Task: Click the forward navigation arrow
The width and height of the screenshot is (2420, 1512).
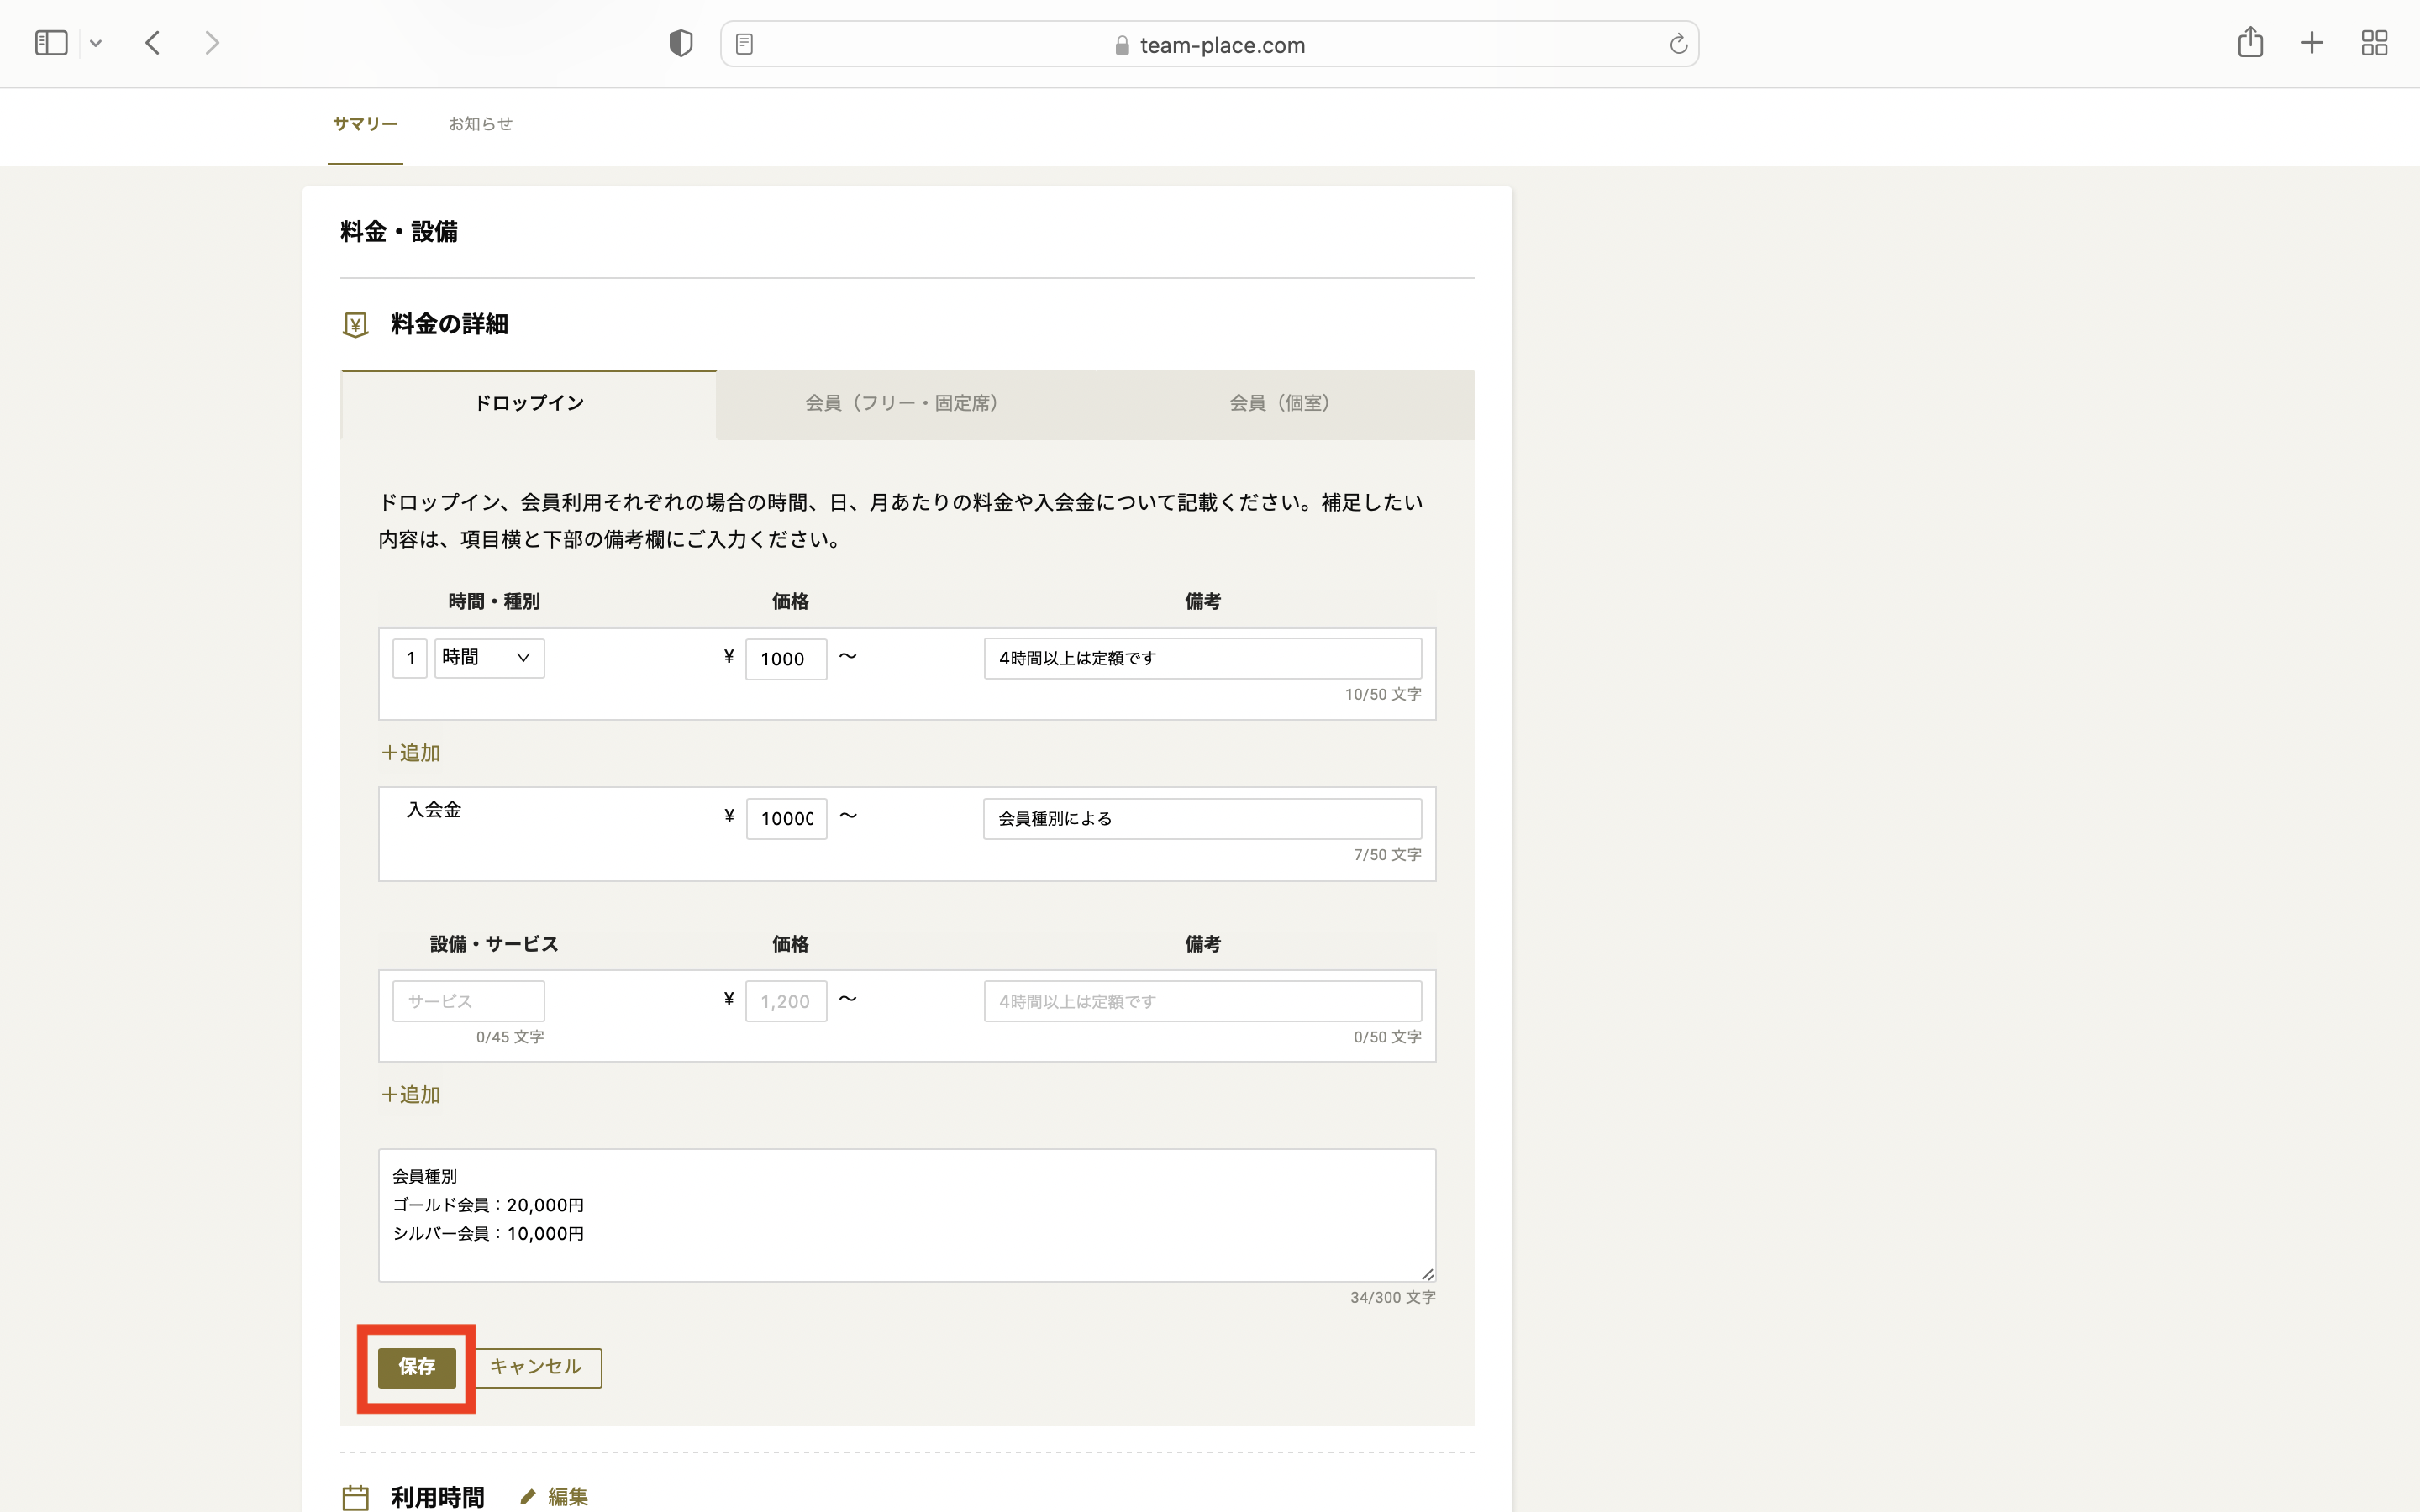Action: point(211,43)
